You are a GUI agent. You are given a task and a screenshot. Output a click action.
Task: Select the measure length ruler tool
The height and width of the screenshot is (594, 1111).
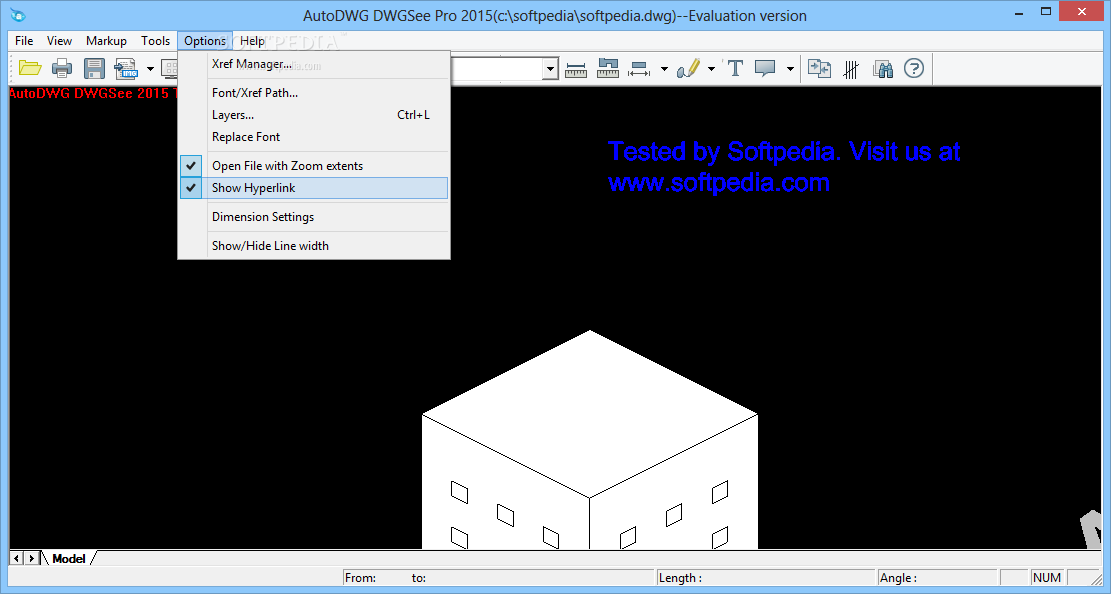pyautogui.click(x=576, y=69)
